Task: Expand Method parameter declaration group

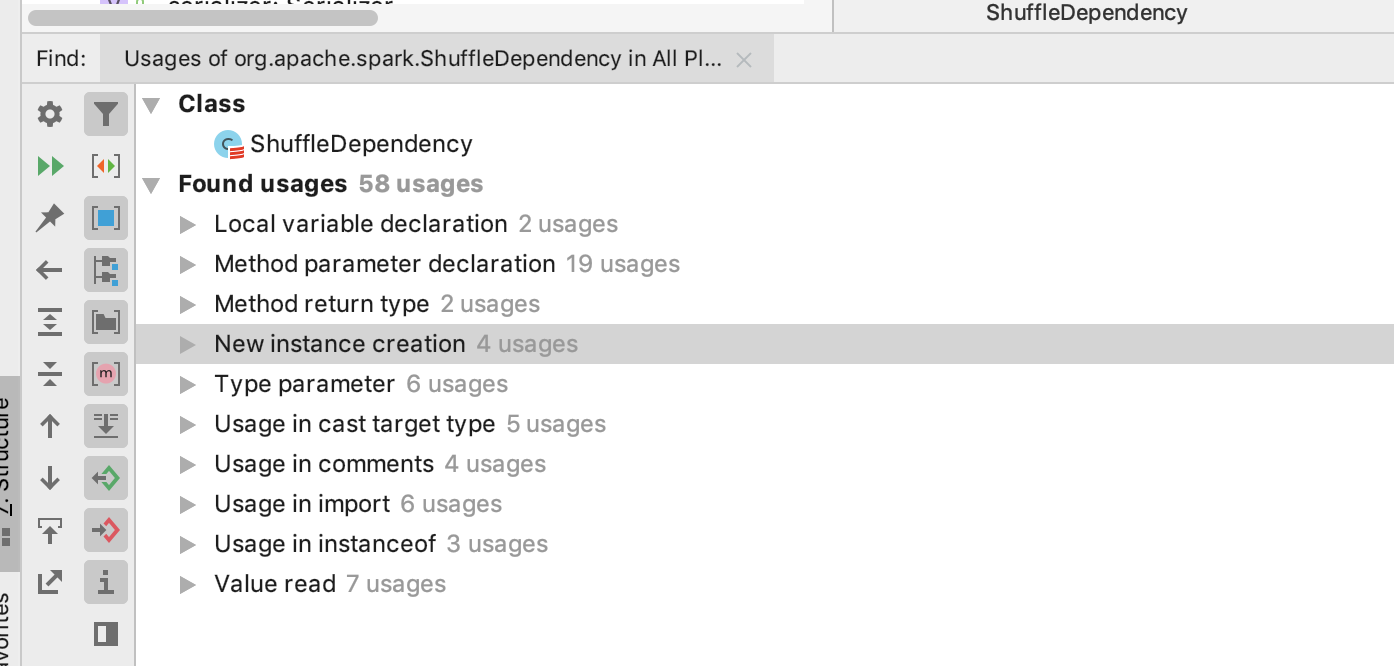Action: 187,264
